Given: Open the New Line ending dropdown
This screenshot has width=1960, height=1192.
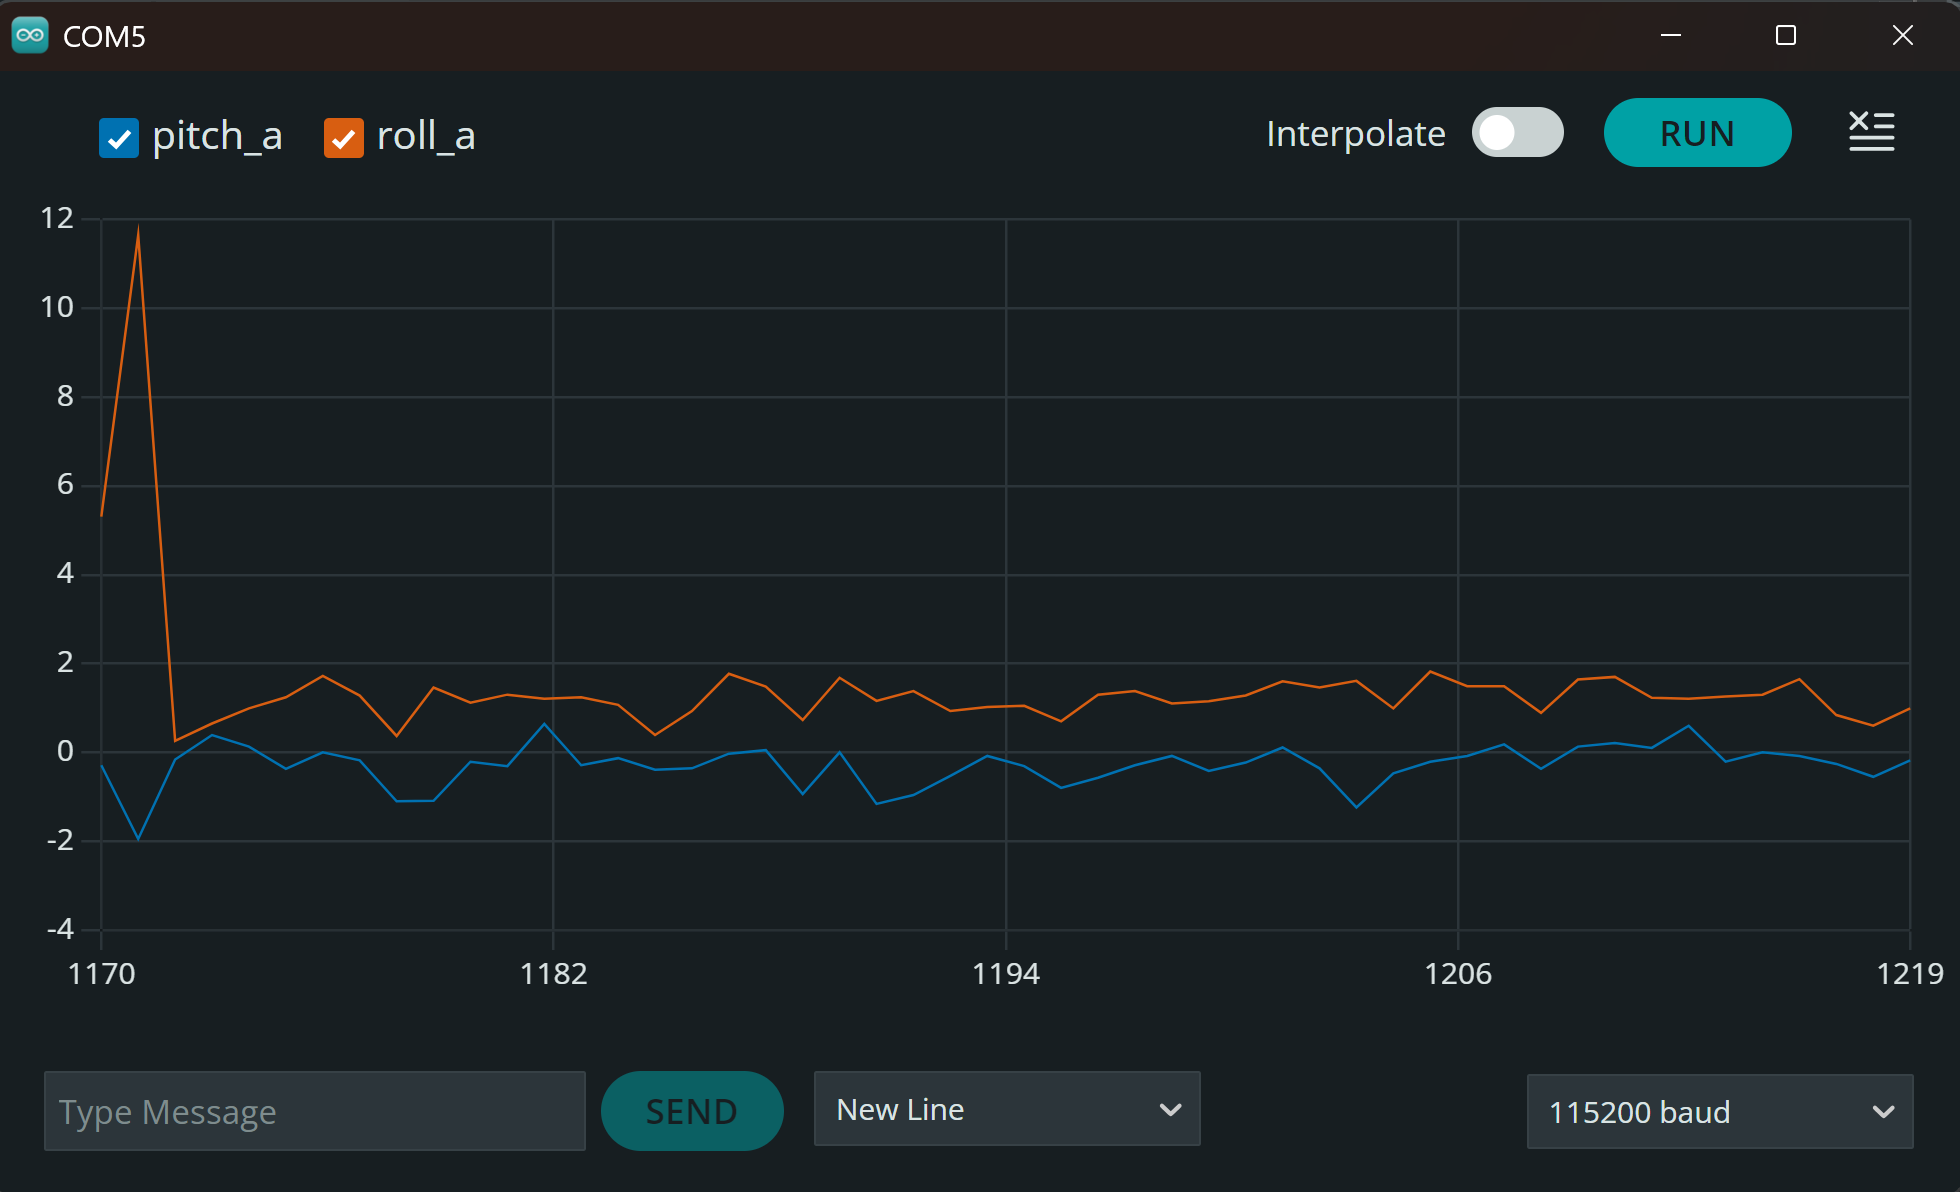Looking at the screenshot, I should pyautogui.click(x=1006, y=1109).
